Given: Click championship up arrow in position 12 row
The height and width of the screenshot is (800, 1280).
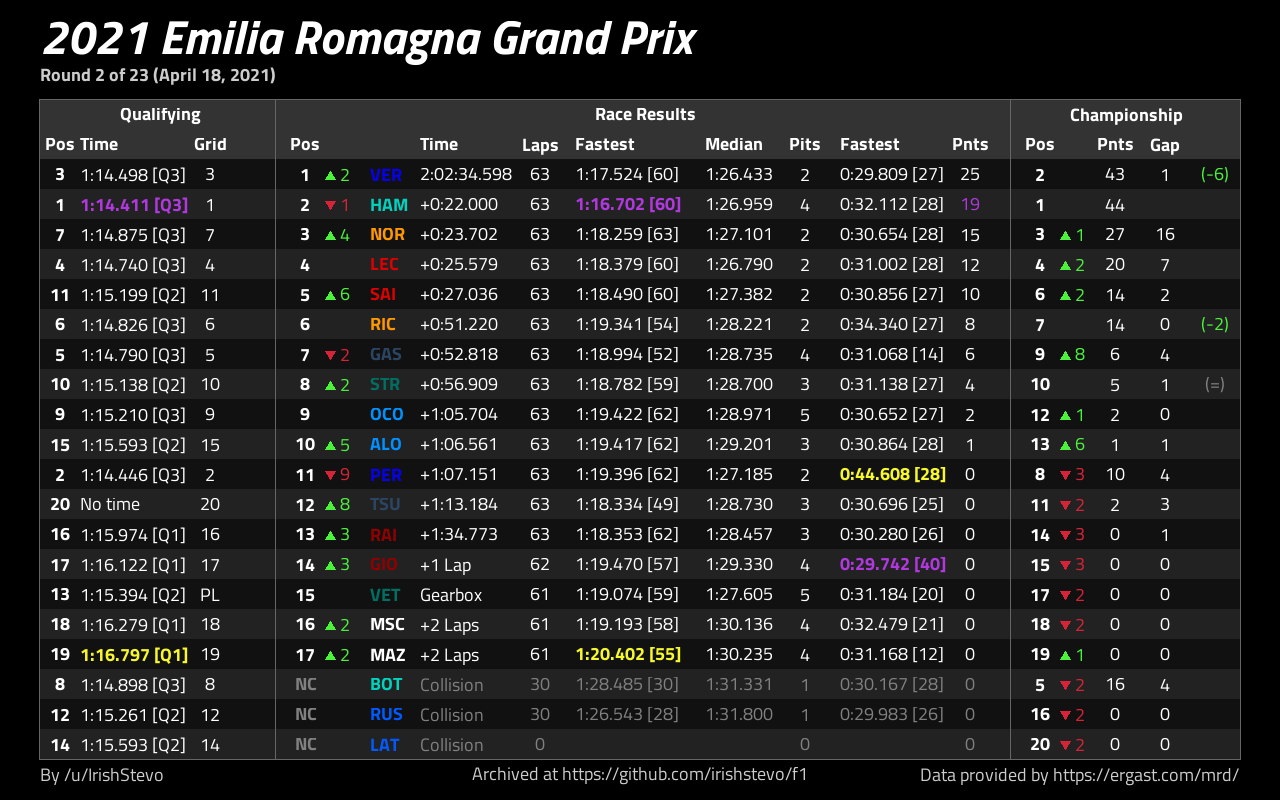Looking at the screenshot, I should click(1066, 415).
